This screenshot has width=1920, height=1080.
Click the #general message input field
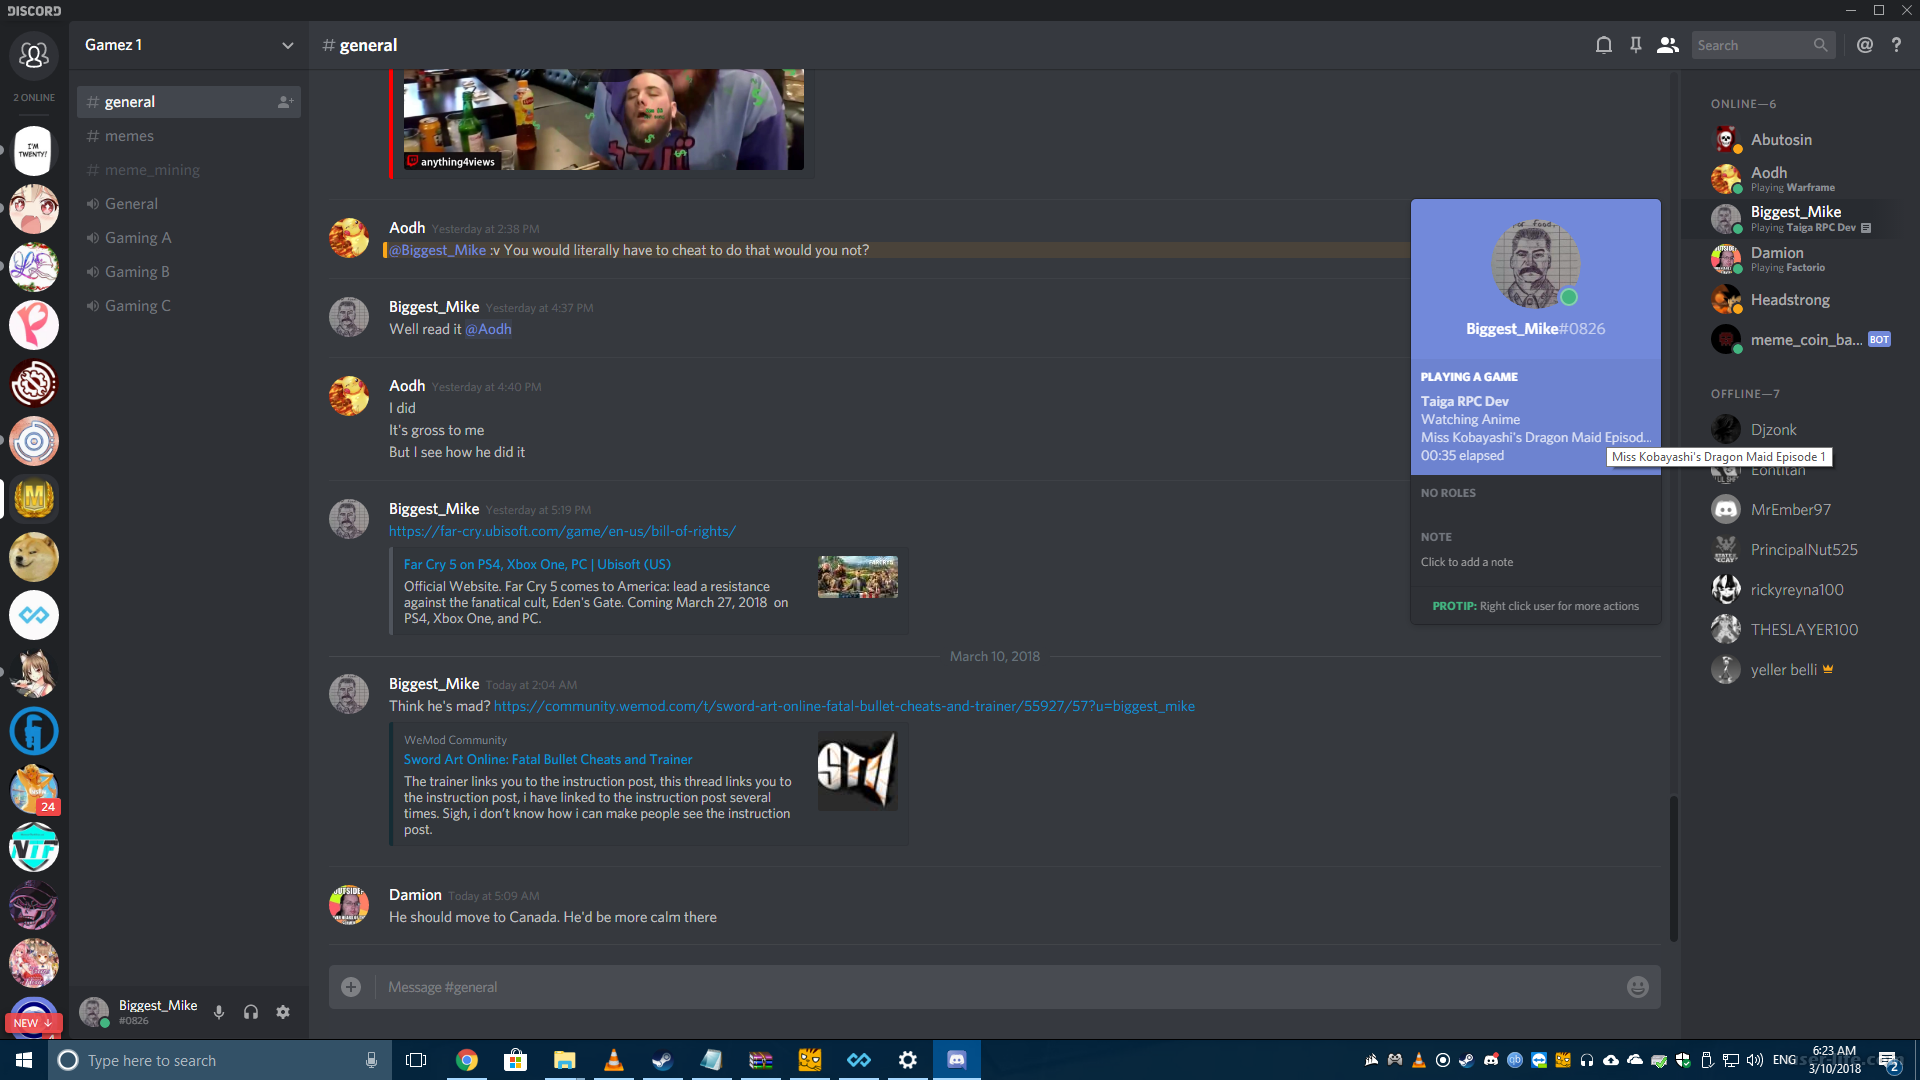pyautogui.click(x=996, y=986)
